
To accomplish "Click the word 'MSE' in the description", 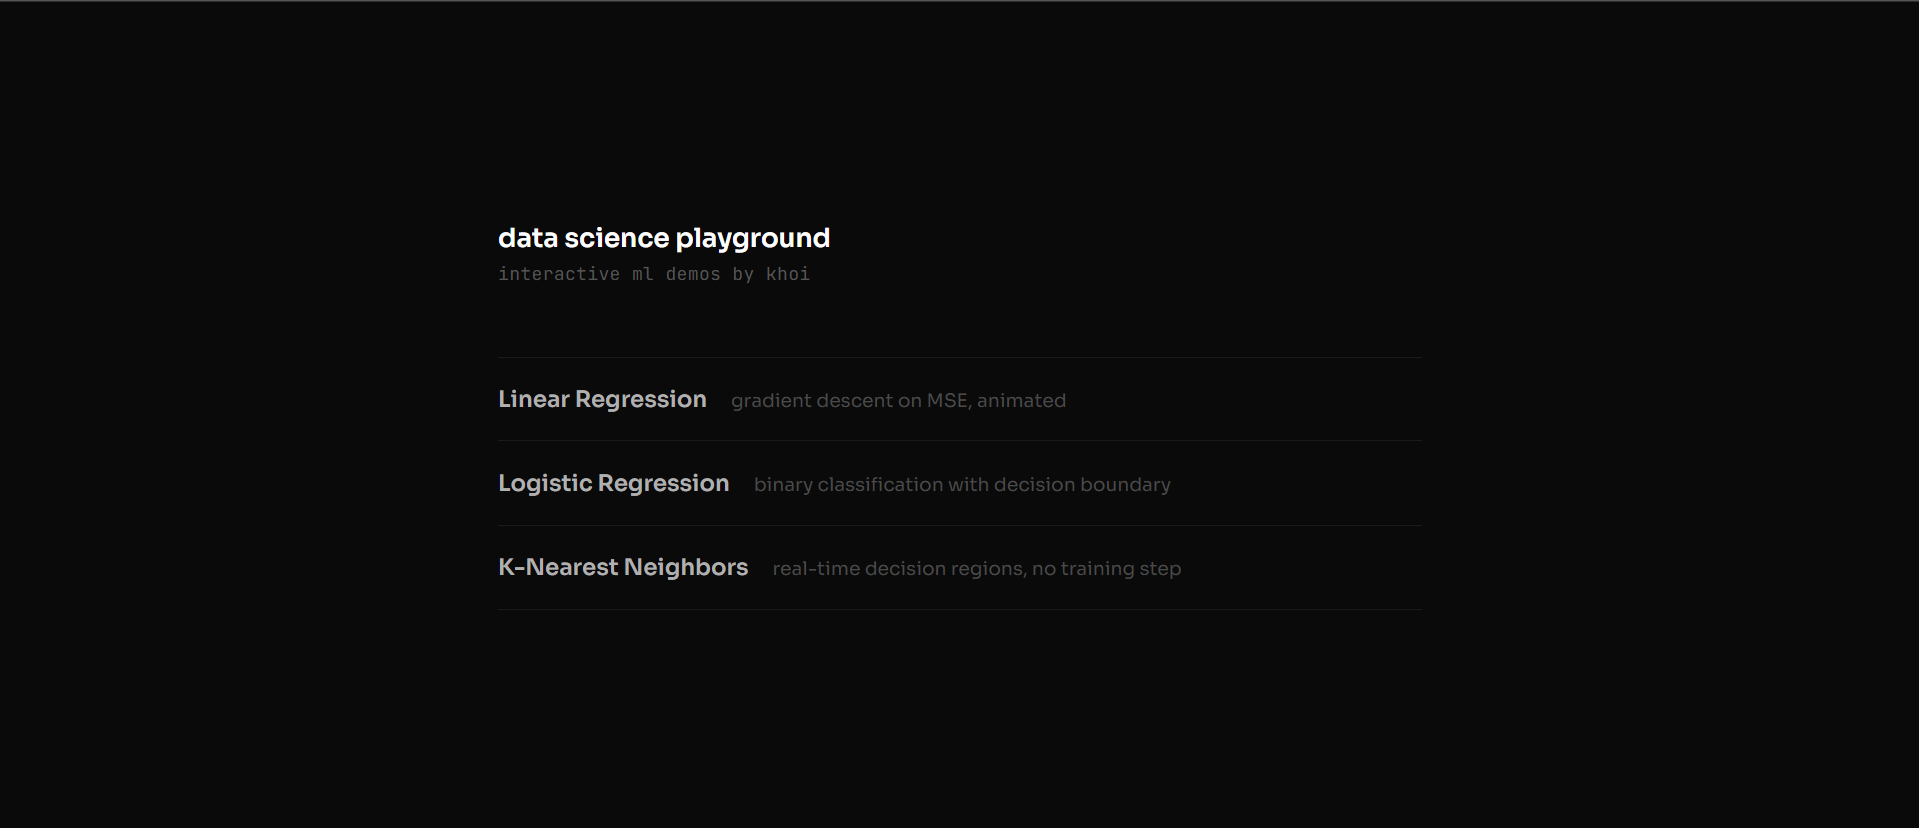I will [946, 400].
